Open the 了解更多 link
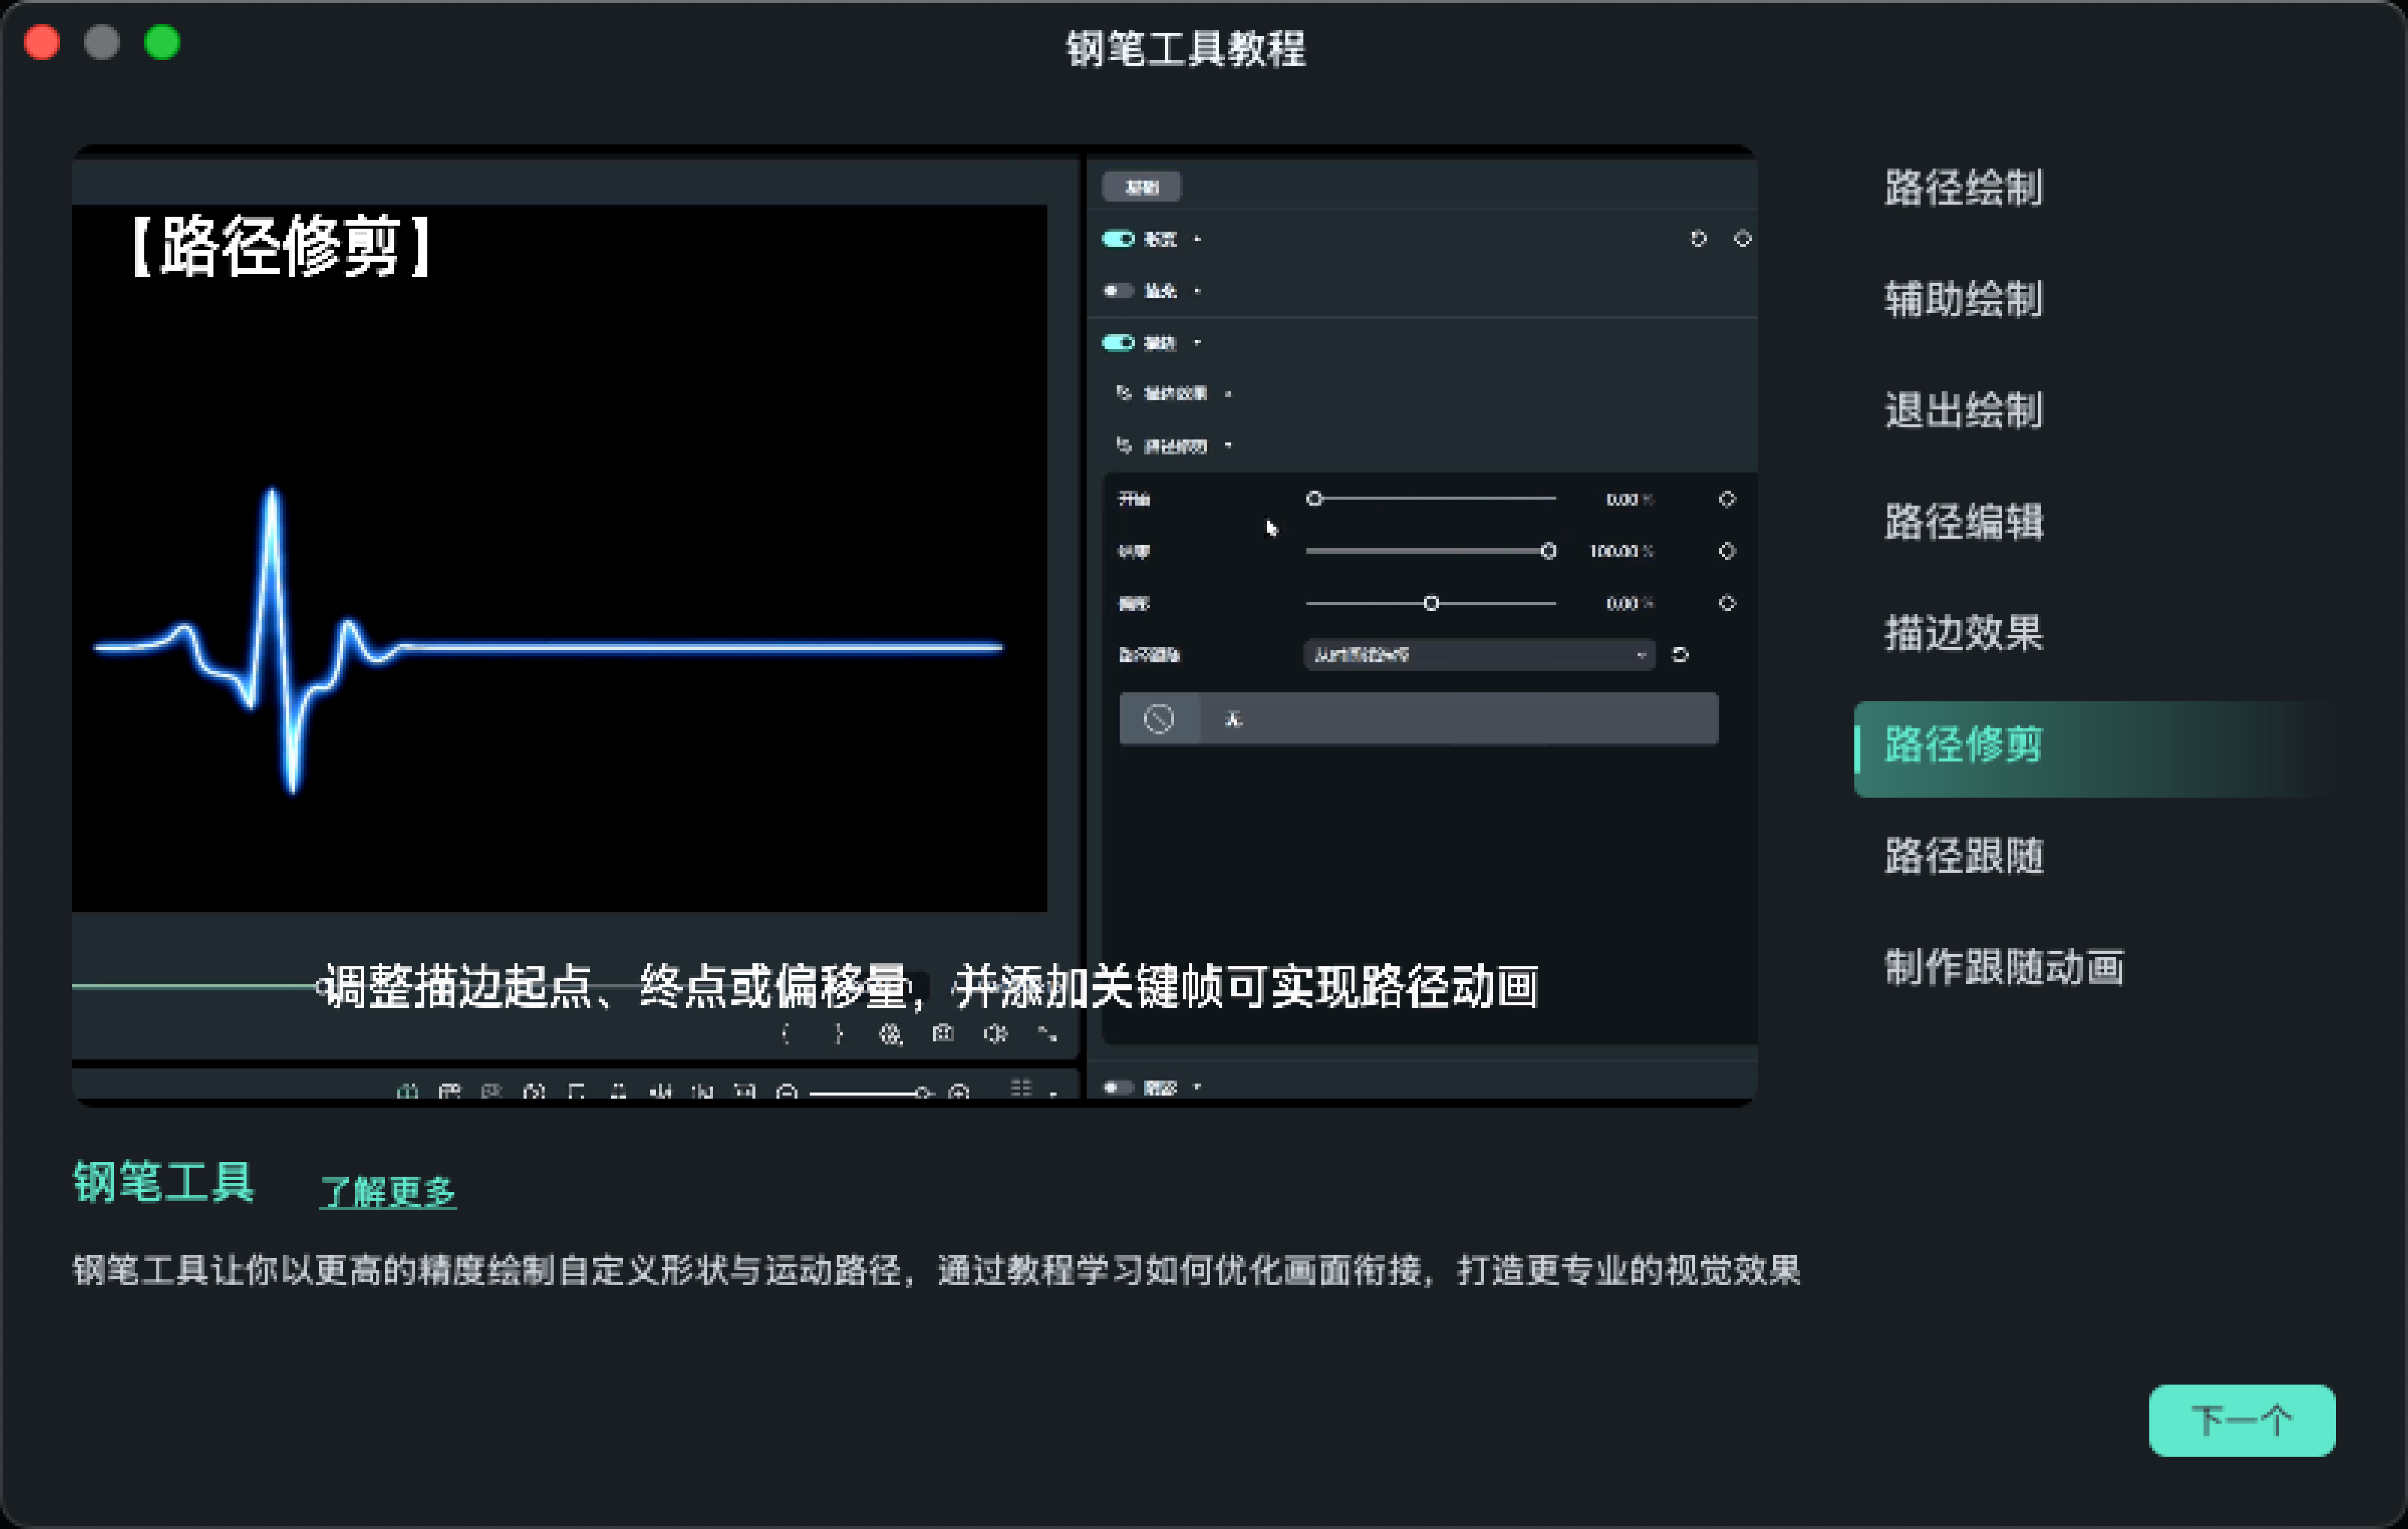Screen dimensions: 2408x1529 coord(388,1192)
